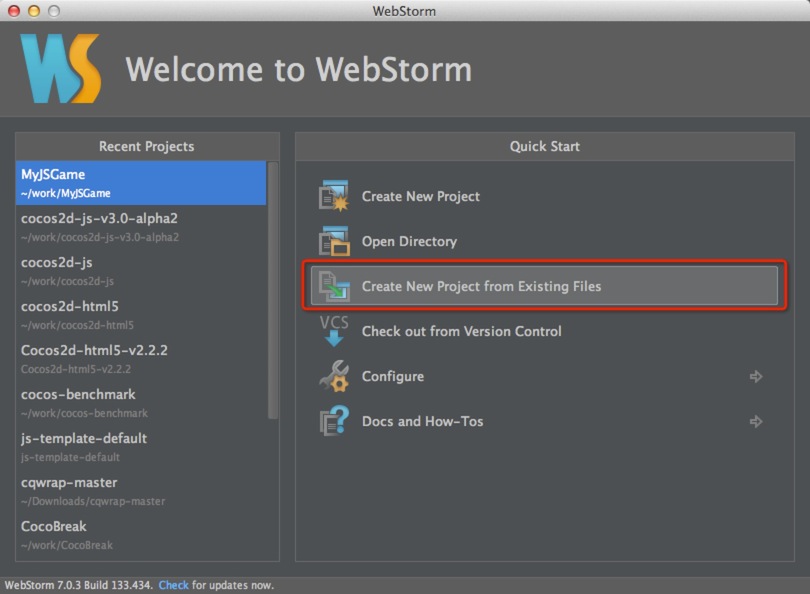Choose Create New Project from Existing Files
Screen dimensions: 810x594
(x=544, y=286)
